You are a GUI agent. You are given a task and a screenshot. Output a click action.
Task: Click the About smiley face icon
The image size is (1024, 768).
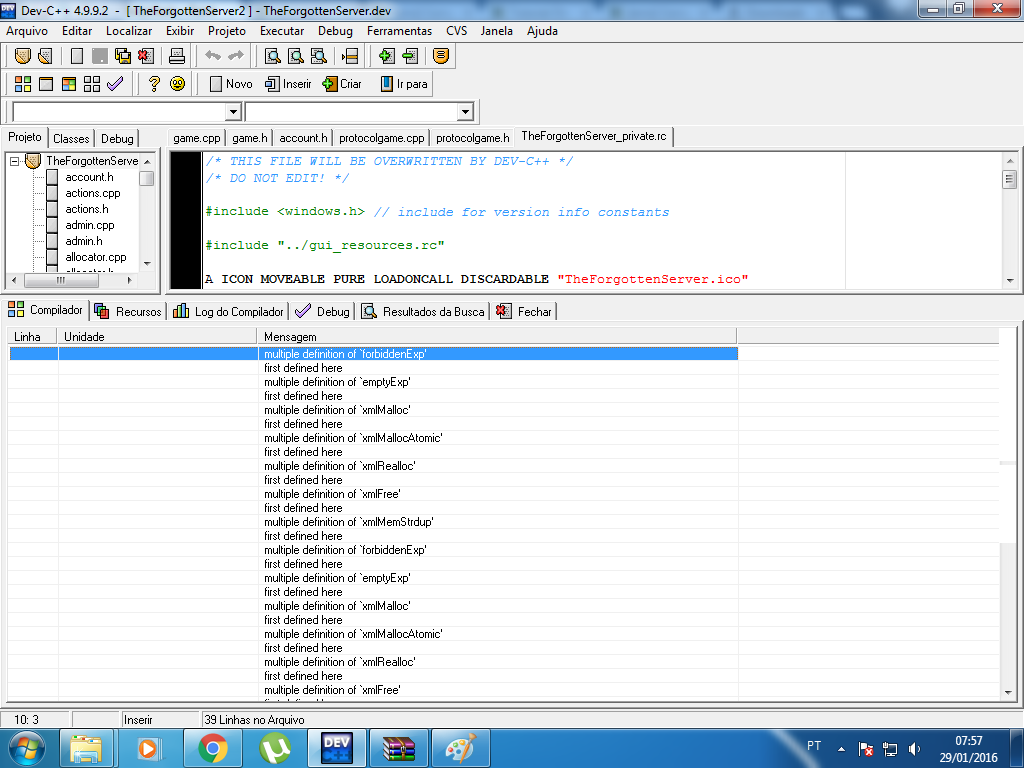(x=177, y=84)
